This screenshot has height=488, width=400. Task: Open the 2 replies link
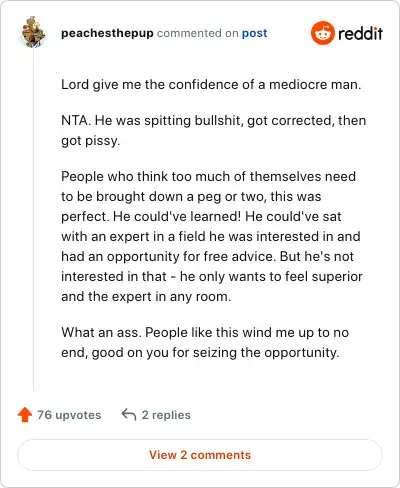click(166, 415)
